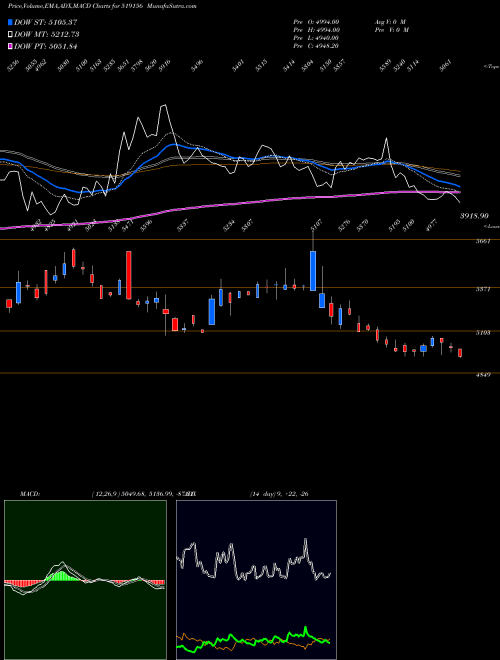Click the Pre V: 0 M value
The width and height of the screenshot is (500, 660).
click(393, 30)
